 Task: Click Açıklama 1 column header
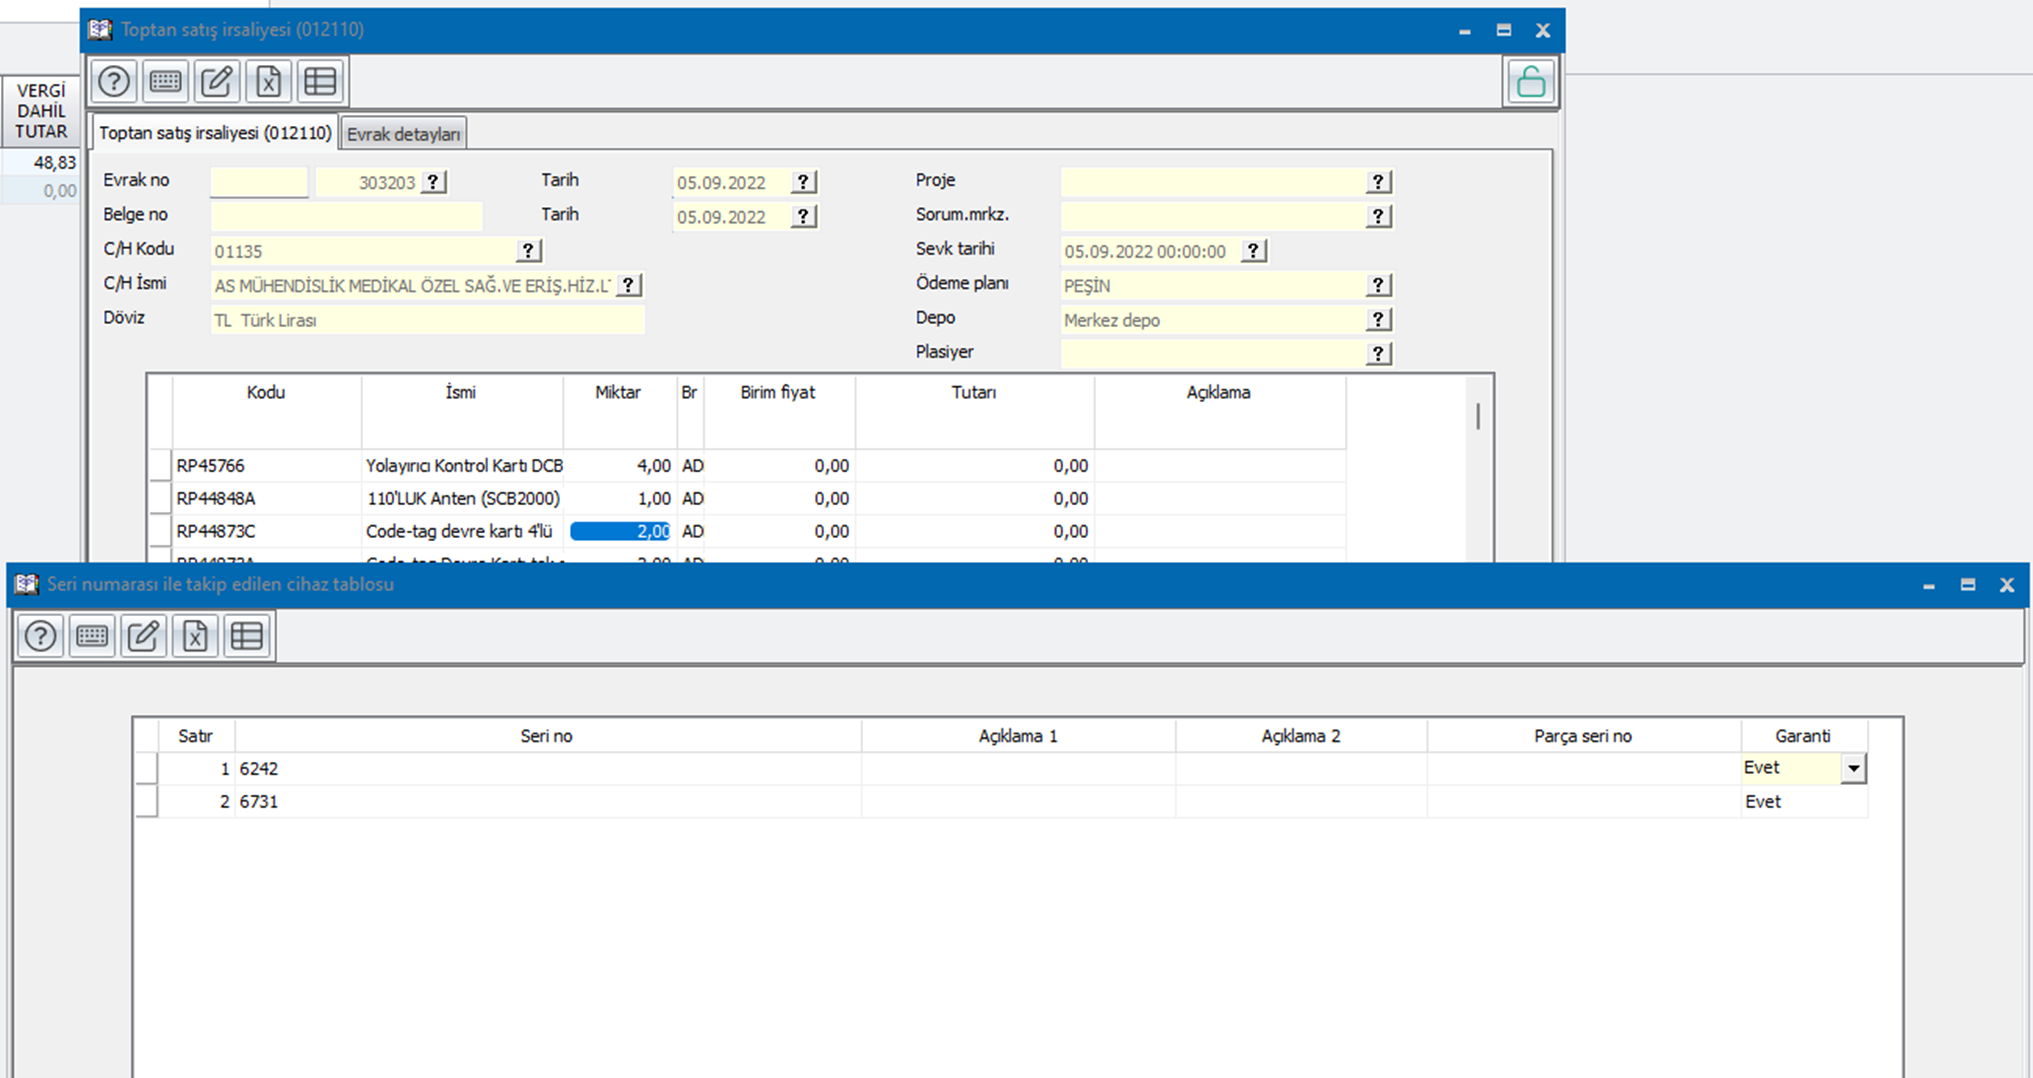click(x=1018, y=736)
